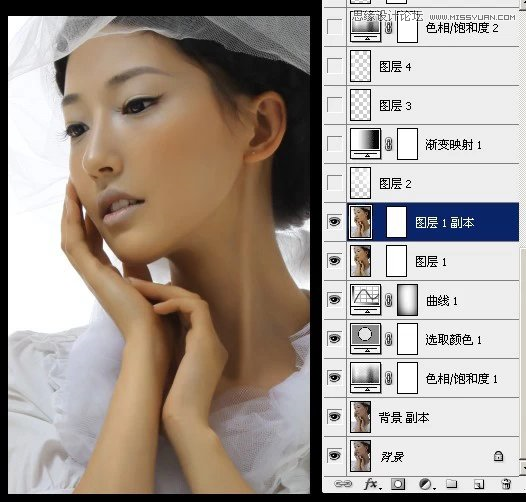Click the trash icon to delete the layer
This screenshot has height=502, width=526.
[x=506, y=484]
